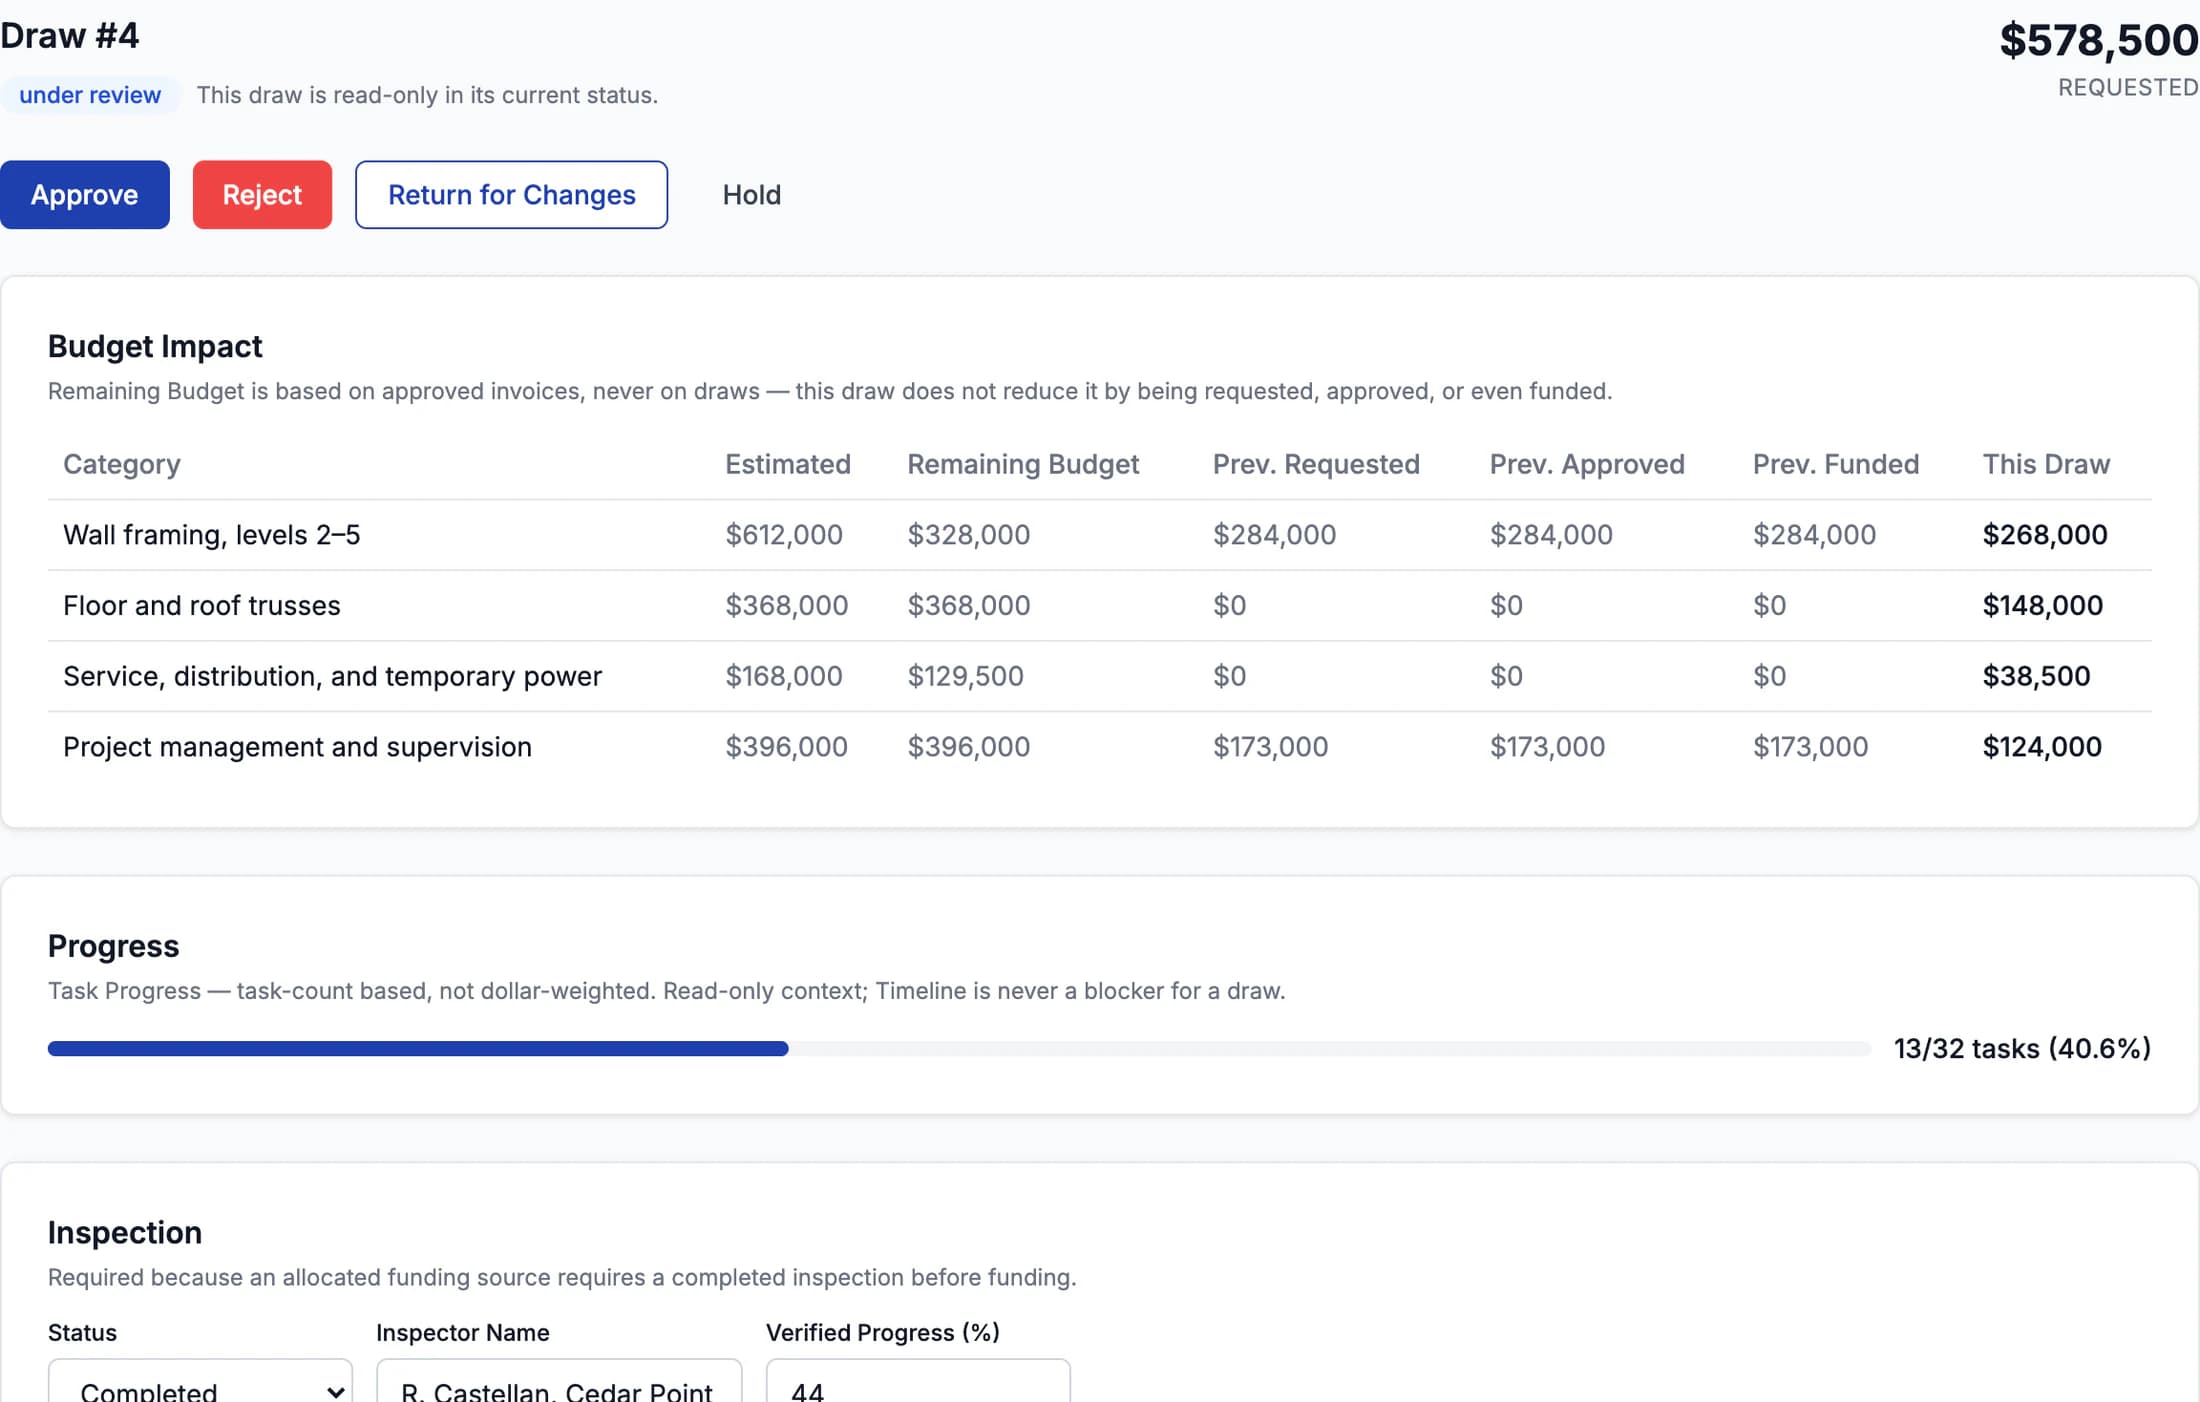Viewport: 2200px width, 1402px height.
Task: Click the Estimated column header
Action: click(788, 464)
